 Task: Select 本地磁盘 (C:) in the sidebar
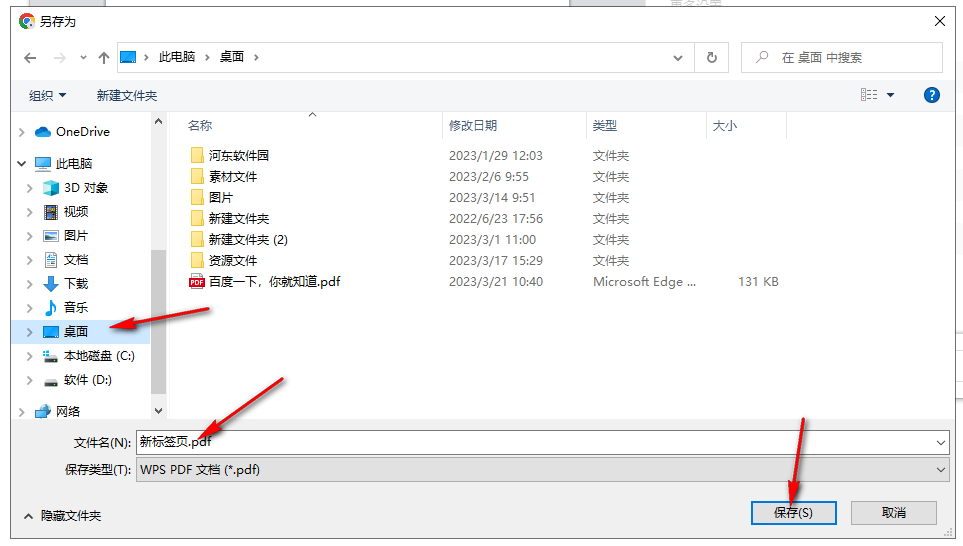click(x=99, y=356)
